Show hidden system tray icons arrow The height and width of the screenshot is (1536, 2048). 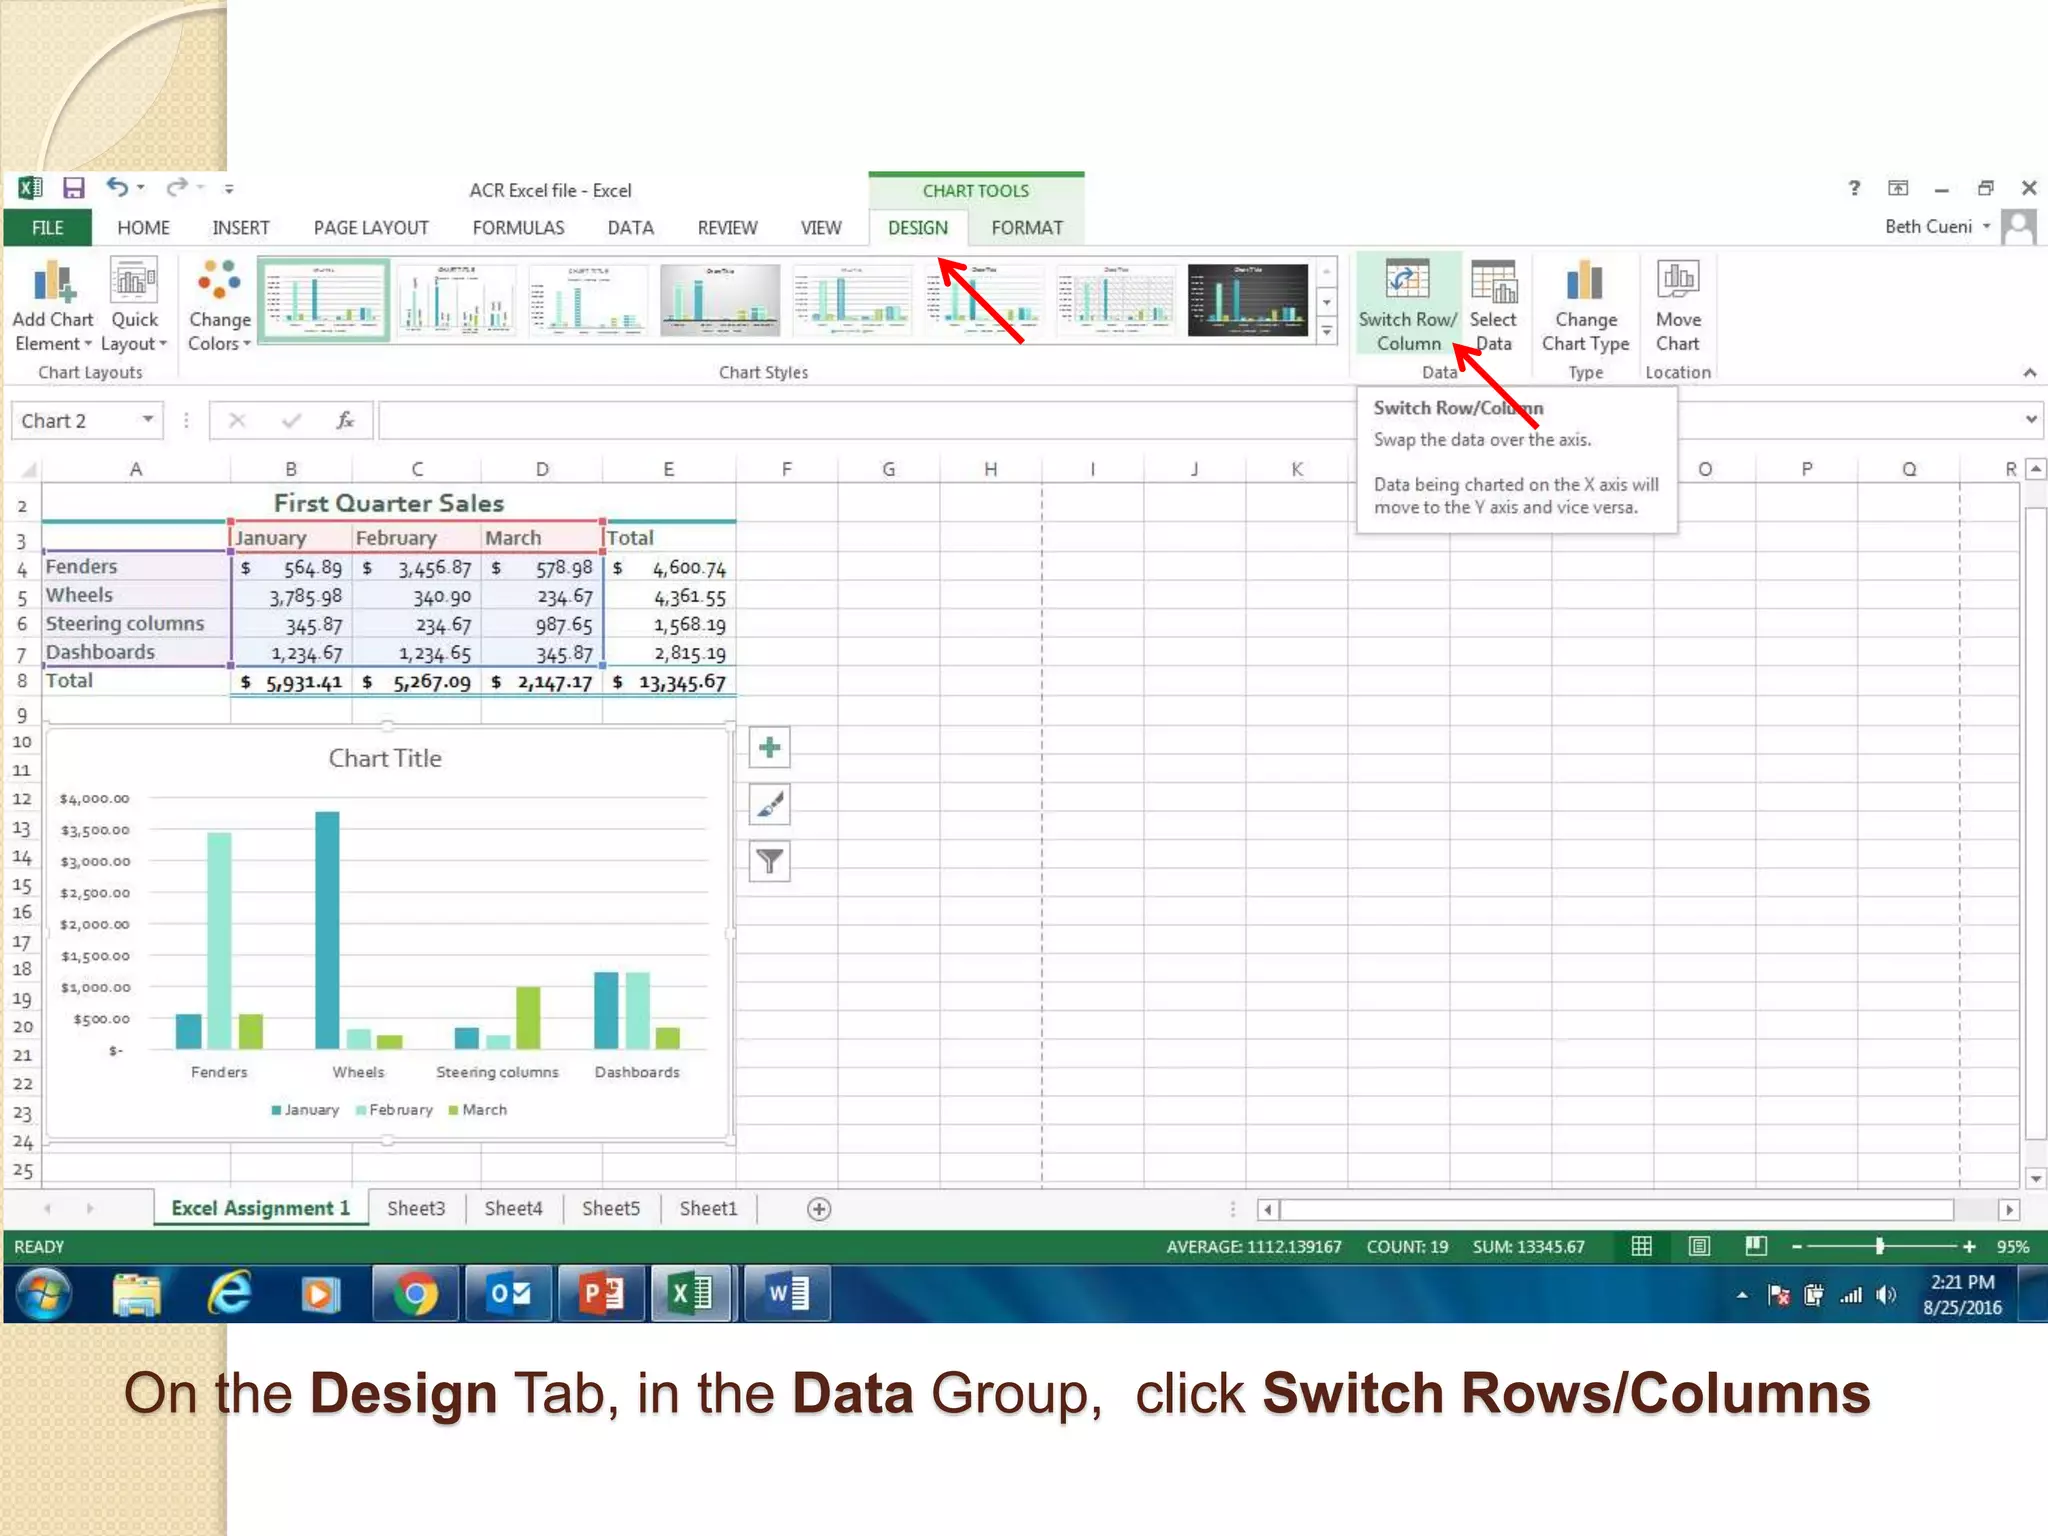[x=1742, y=1295]
